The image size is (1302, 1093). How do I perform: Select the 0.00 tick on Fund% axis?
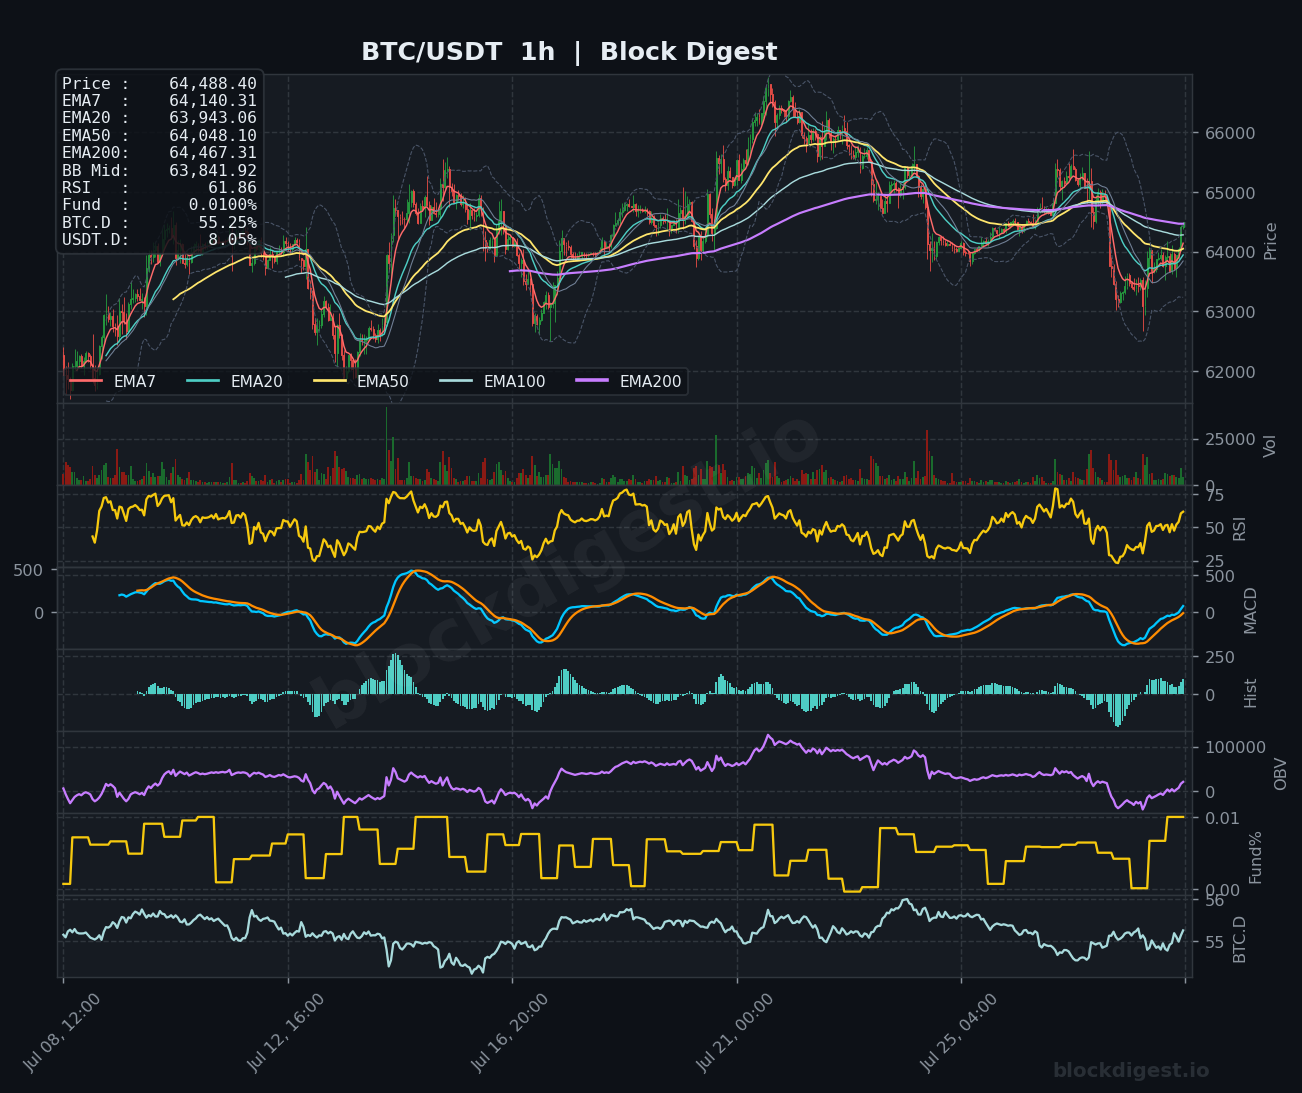click(1222, 891)
